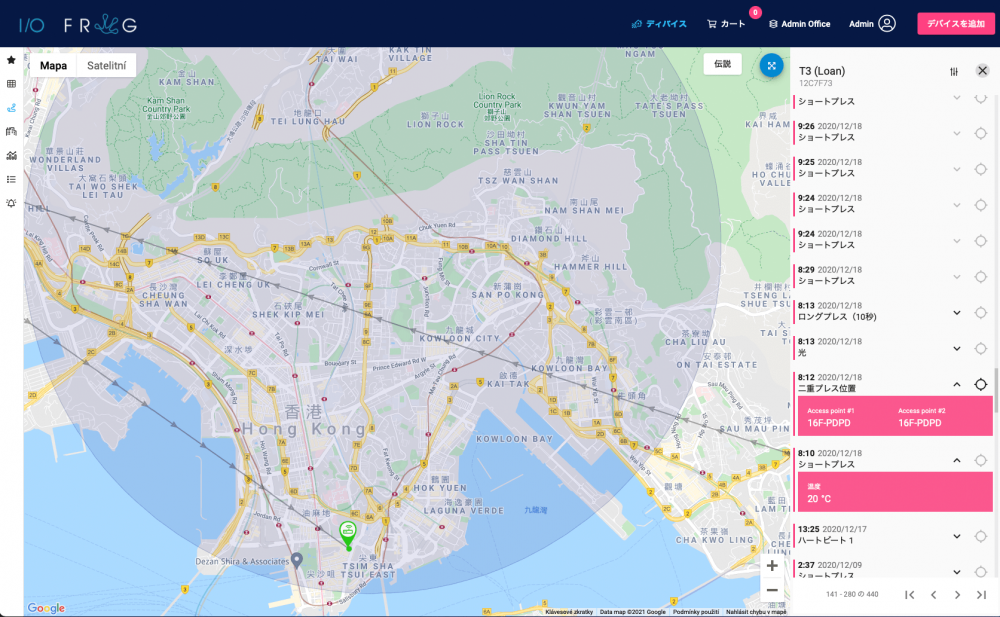The height and width of the screenshot is (617, 1000).
Task: Open the ディバイス menu
Action: click(x=659, y=24)
